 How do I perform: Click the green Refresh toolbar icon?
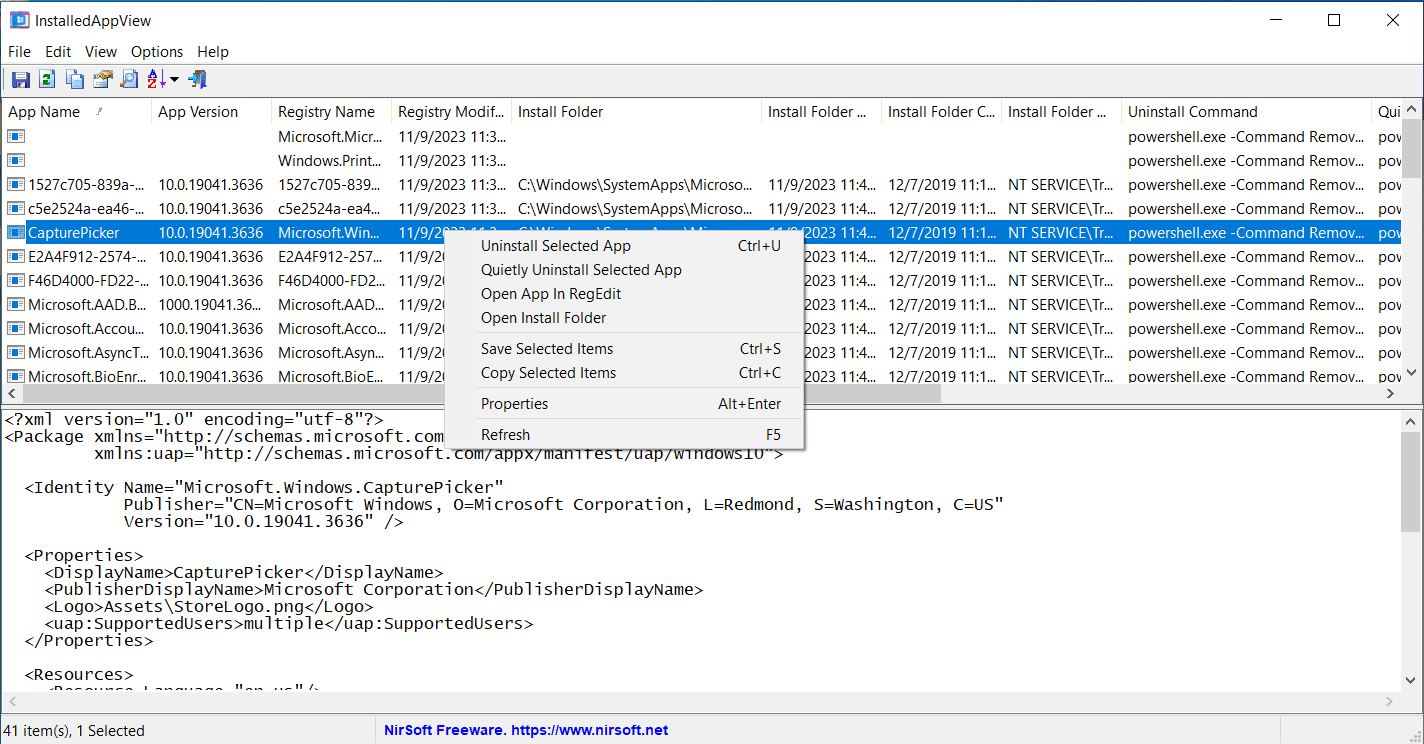coord(47,80)
